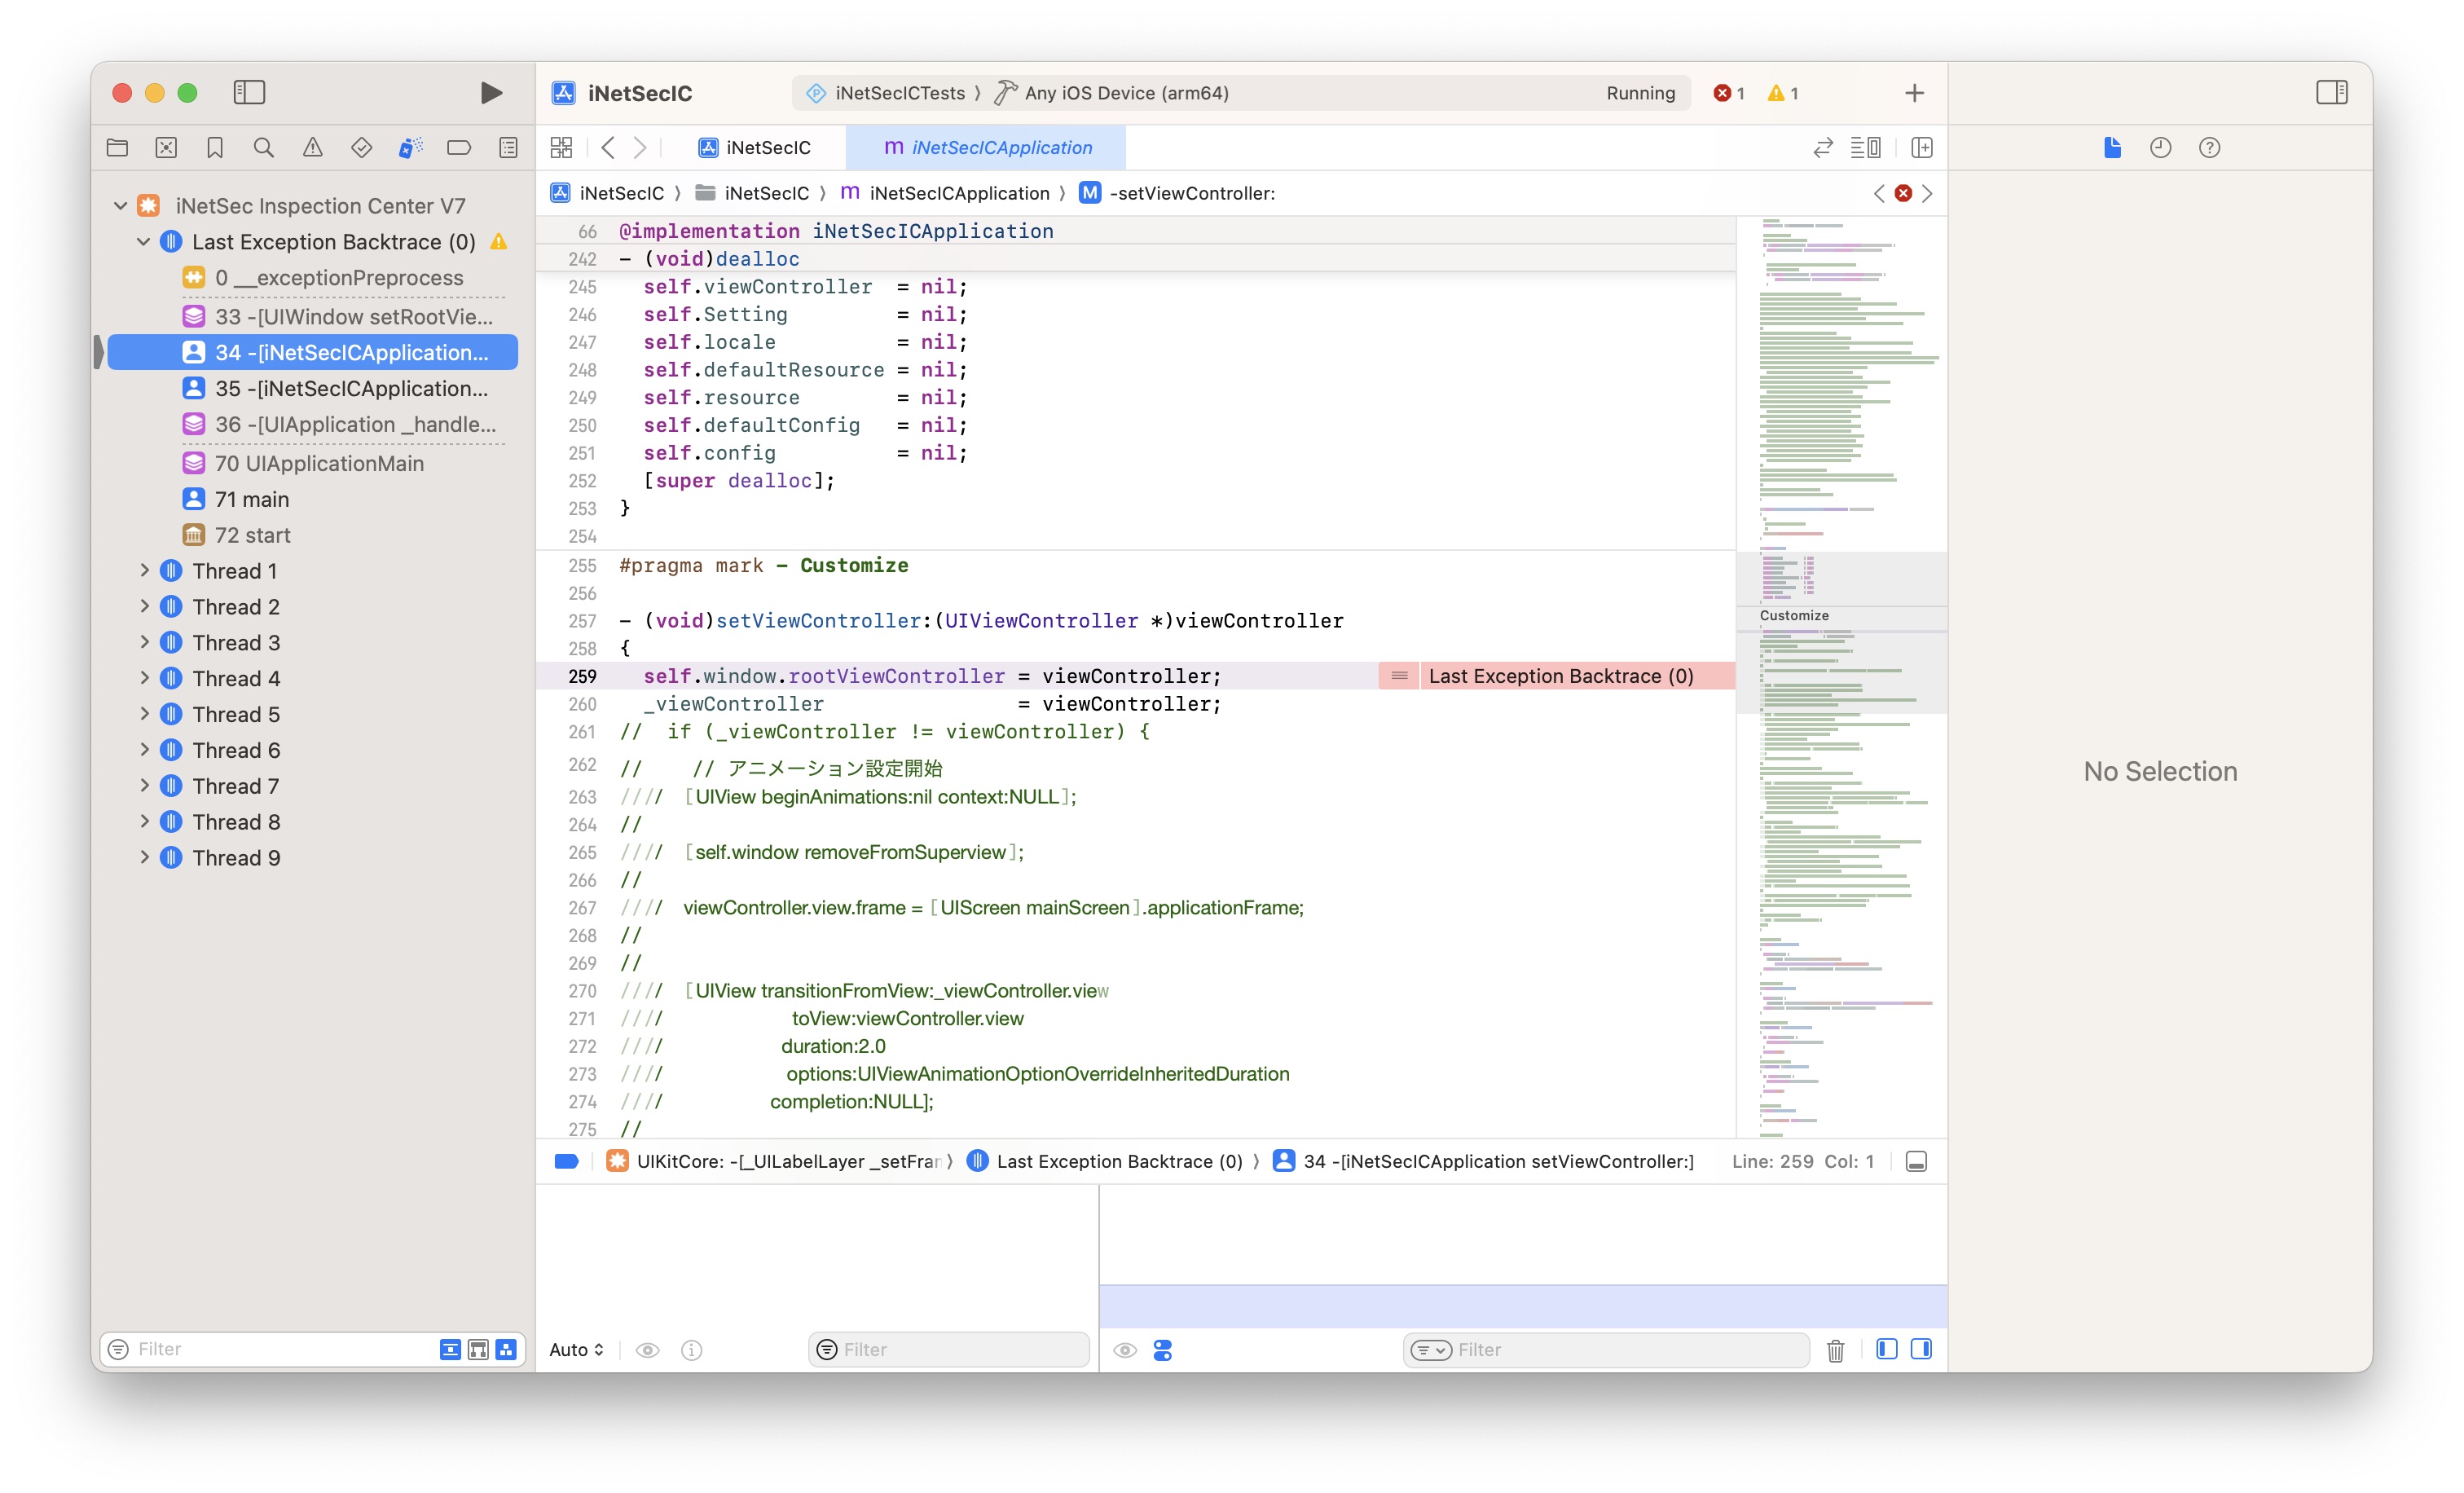The width and height of the screenshot is (2464, 1493).
Task: Expand Thread 3 disclosure arrow
Action: pyautogui.click(x=144, y=642)
